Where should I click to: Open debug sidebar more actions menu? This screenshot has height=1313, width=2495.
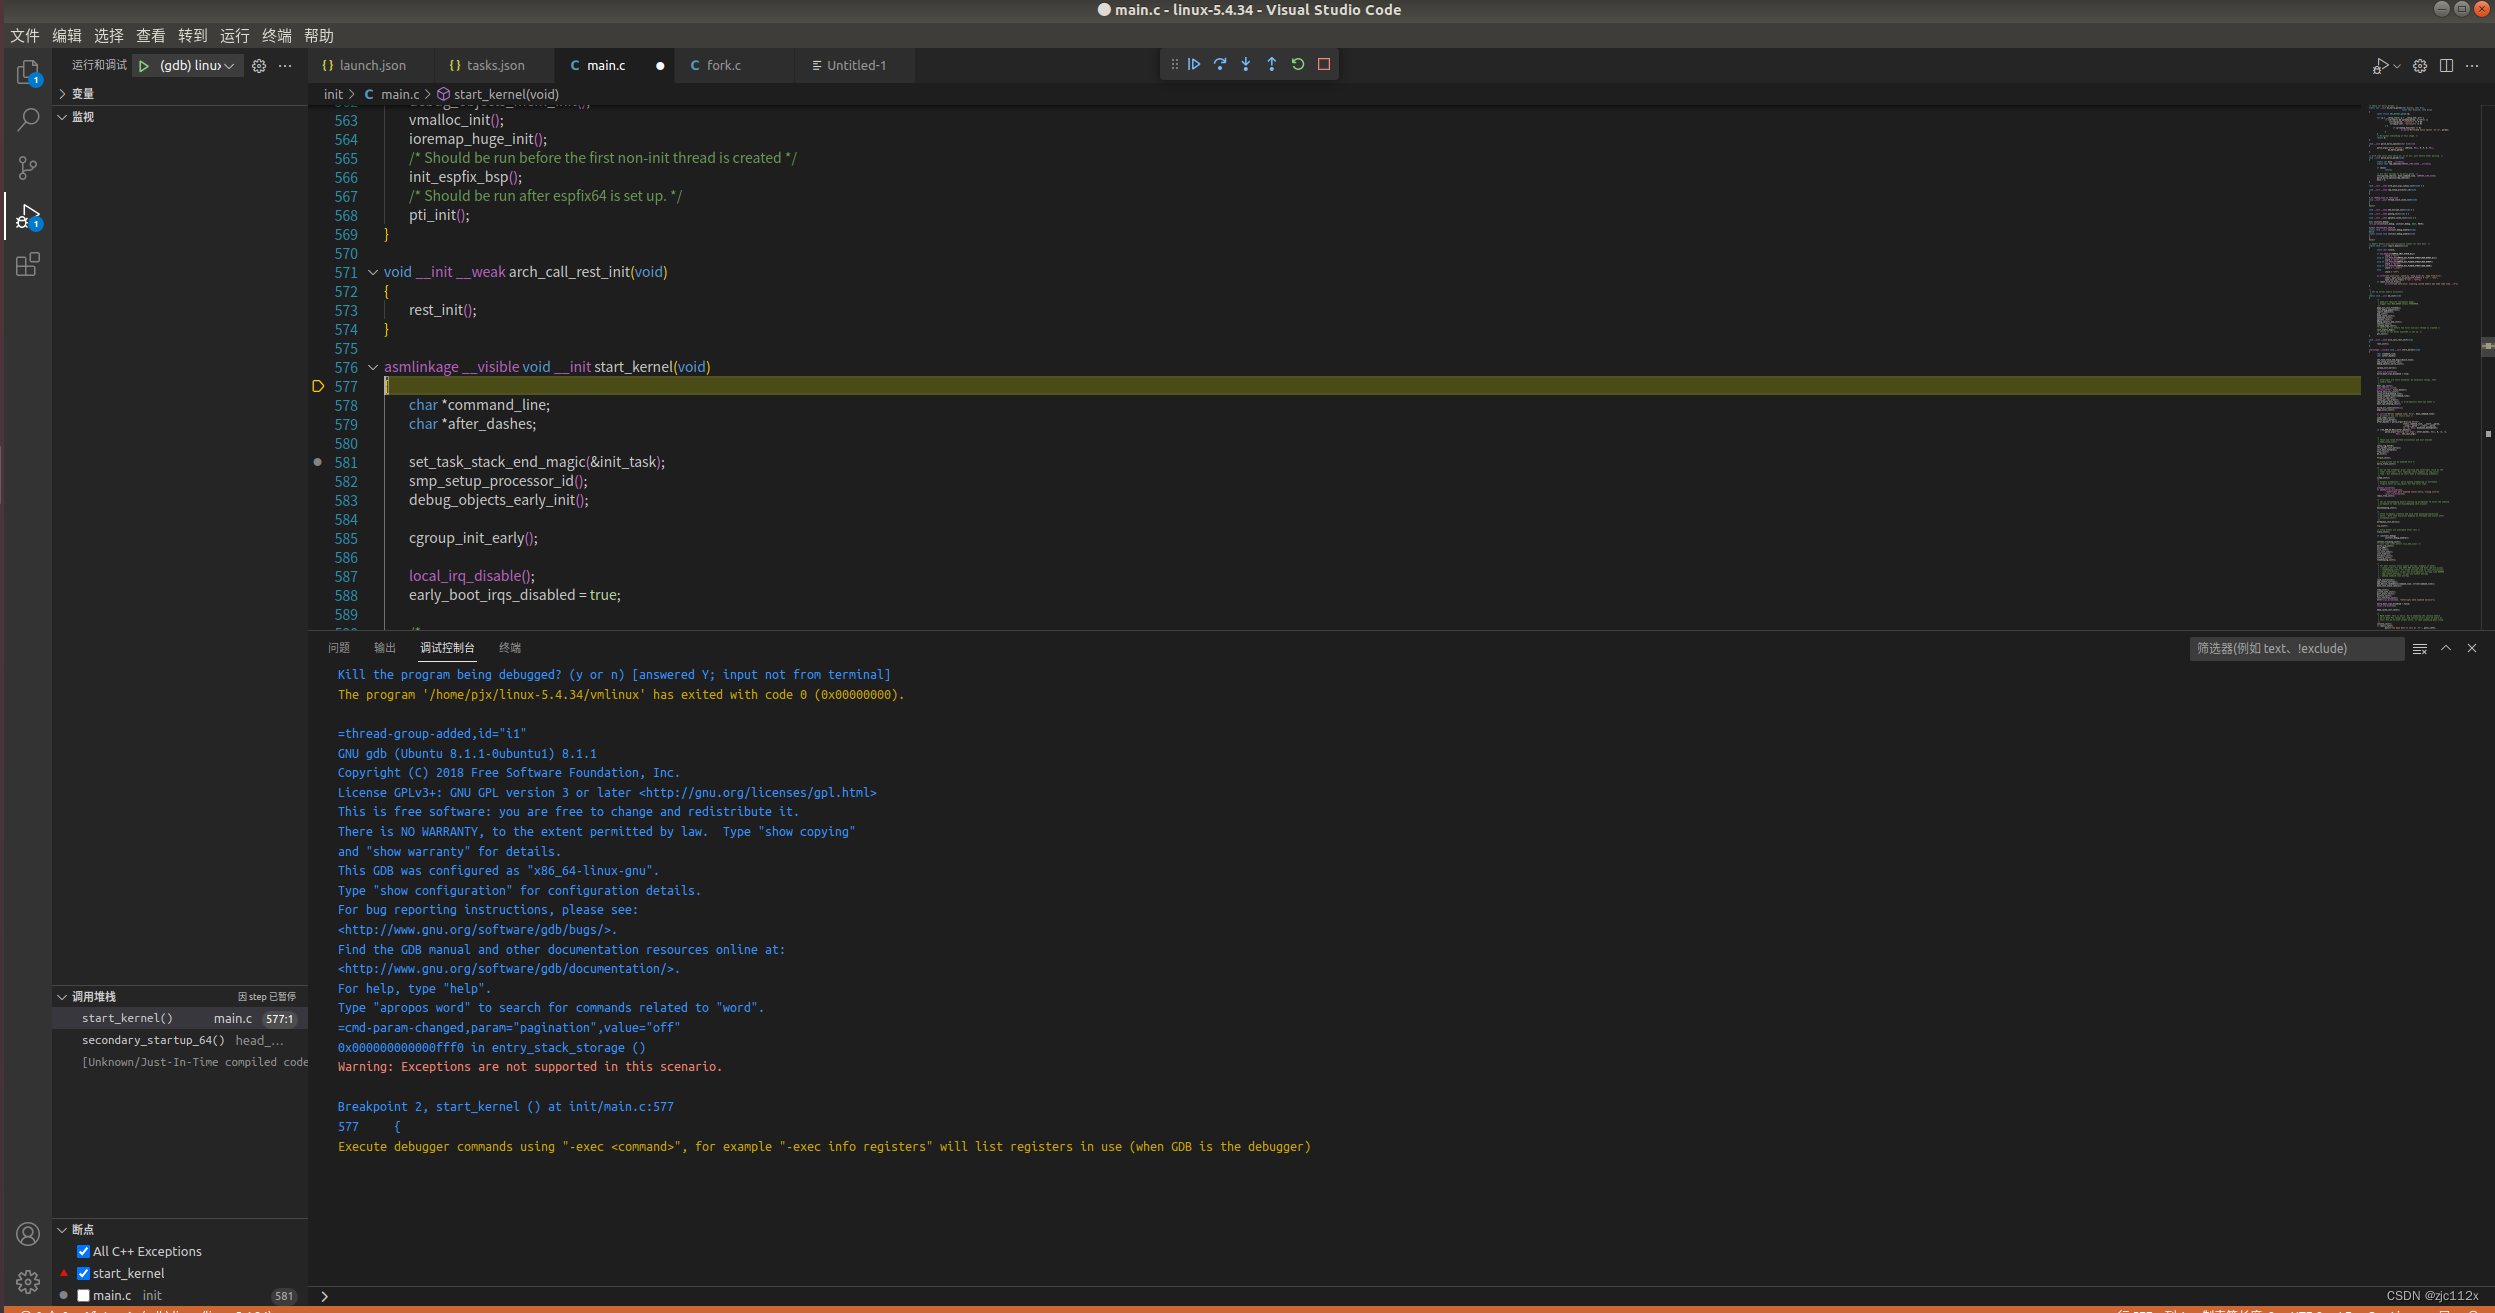286,66
